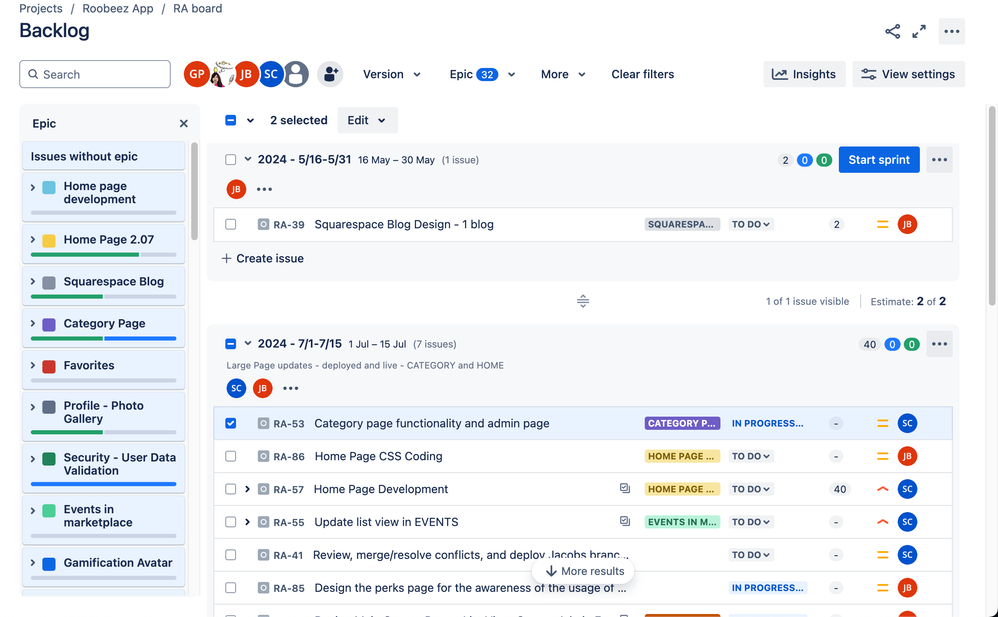This screenshot has width=998, height=617.
Task: Open View settings
Action: coord(908,74)
